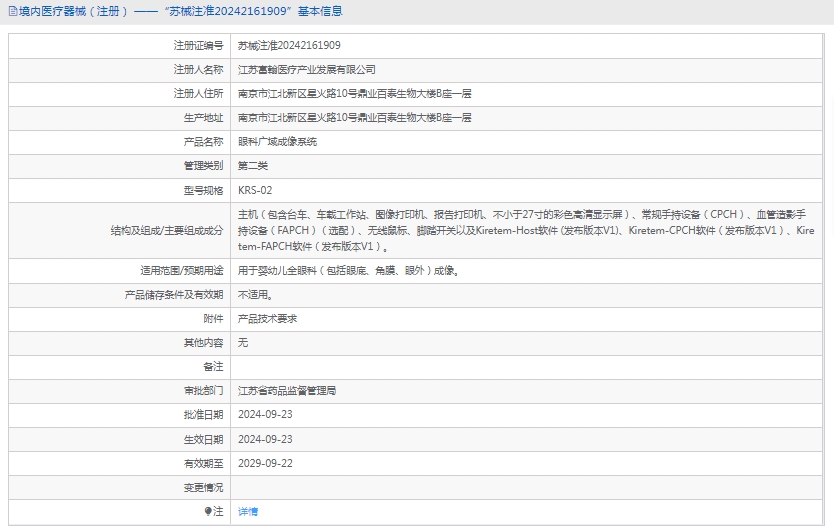The image size is (834, 532).
Task: Click the bullet marker icon beside 注
Action: click(x=208, y=511)
